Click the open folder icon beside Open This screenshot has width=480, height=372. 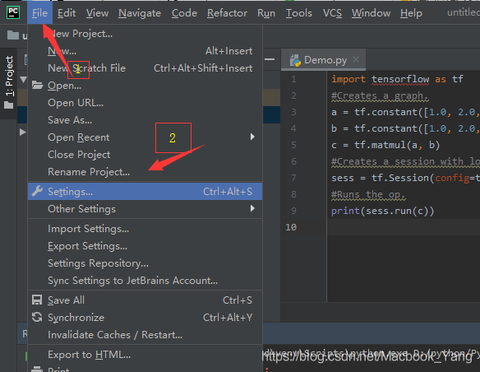(37, 85)
